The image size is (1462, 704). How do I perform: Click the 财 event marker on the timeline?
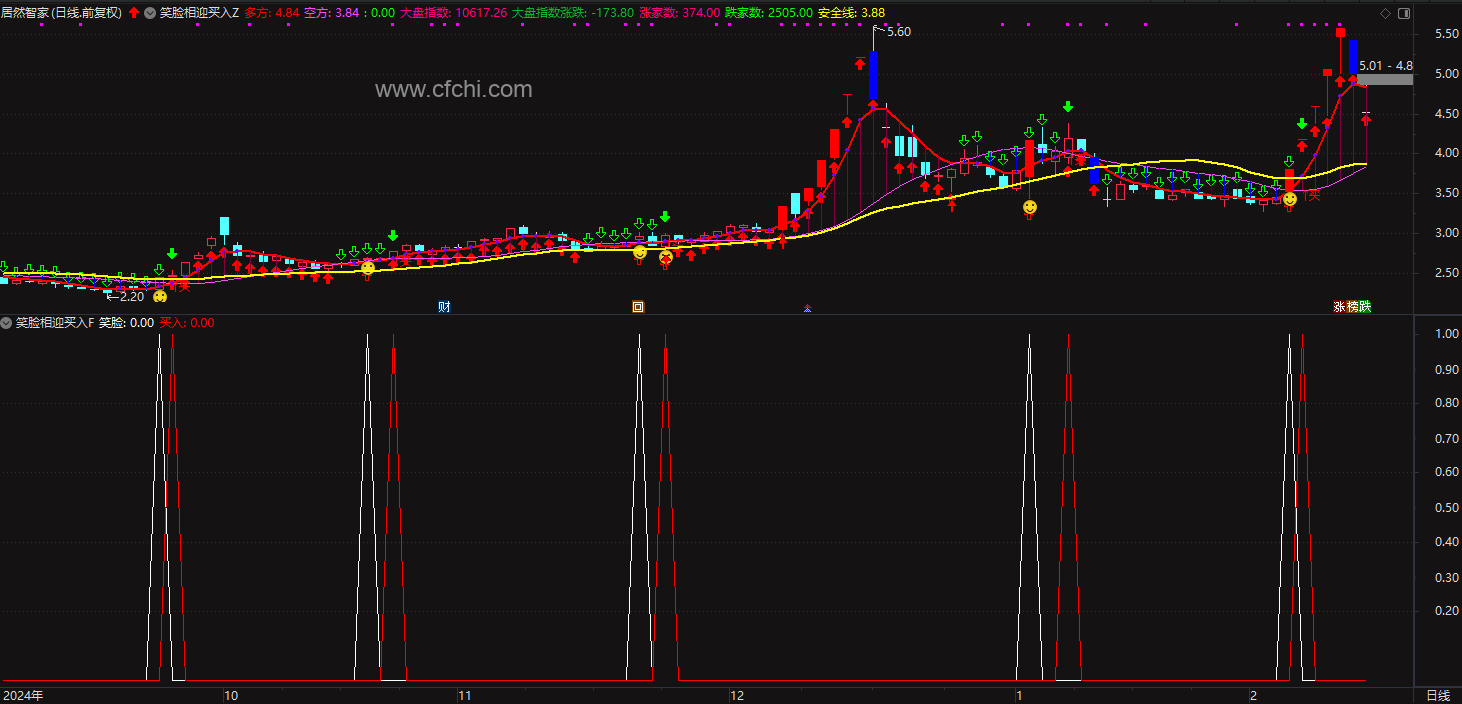point(444,307)
